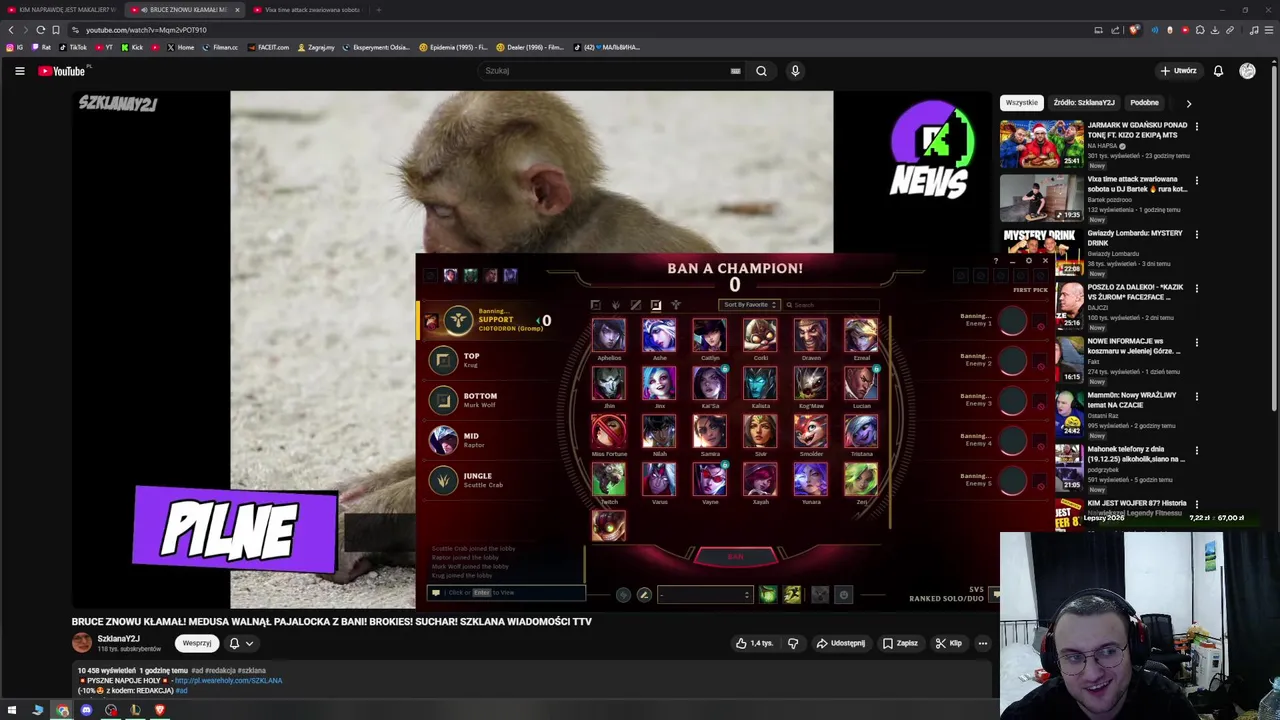
Task: Open the account avatar menu
Action: point(1247,71)
